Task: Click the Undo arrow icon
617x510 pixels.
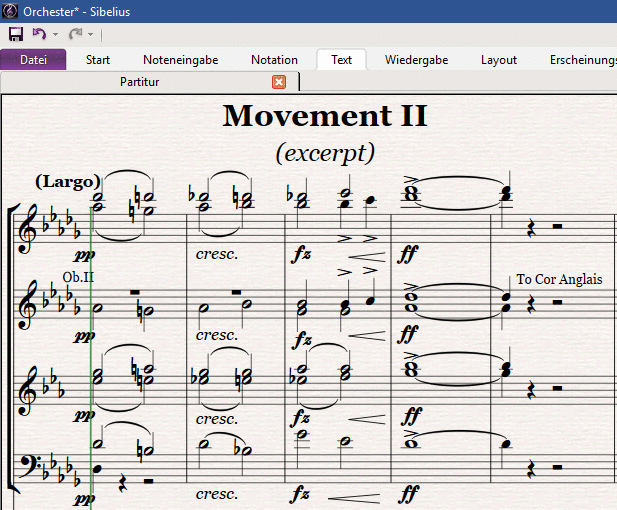Action: tap(39, 34)
